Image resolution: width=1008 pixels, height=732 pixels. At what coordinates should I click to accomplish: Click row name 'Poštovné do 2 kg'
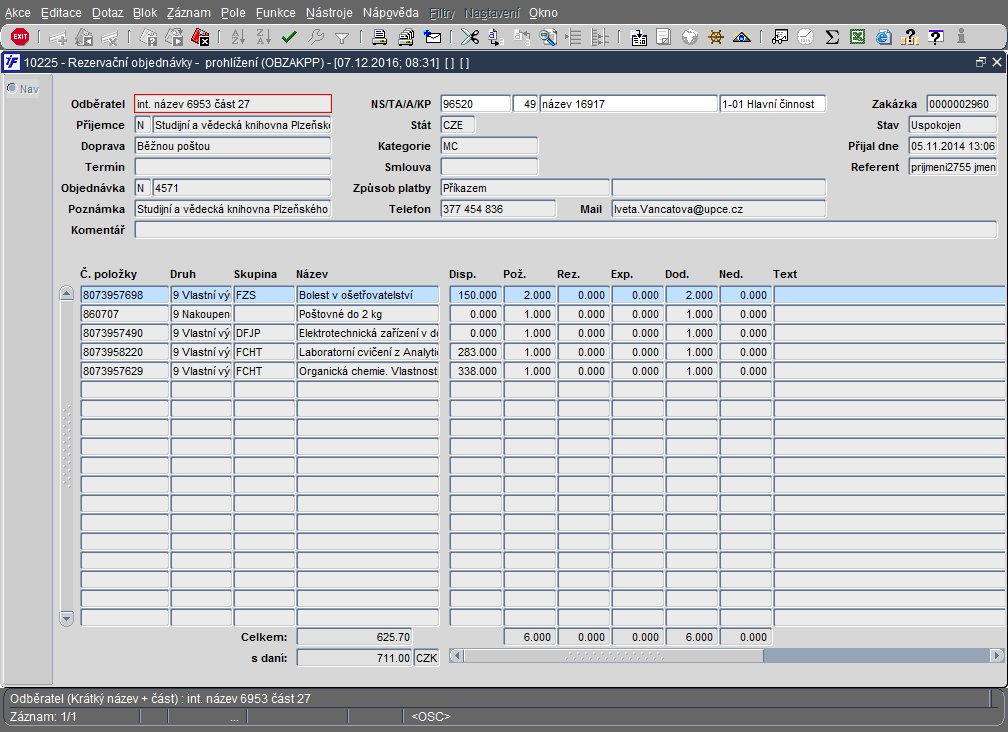[368, 314]
